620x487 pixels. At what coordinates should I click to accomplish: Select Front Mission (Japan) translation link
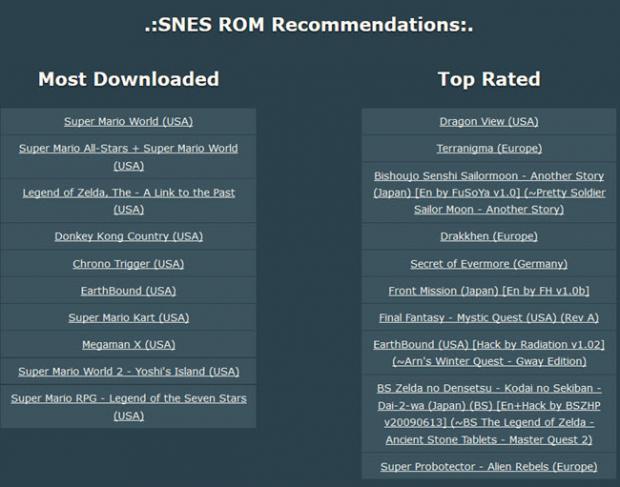pos(489,291)
